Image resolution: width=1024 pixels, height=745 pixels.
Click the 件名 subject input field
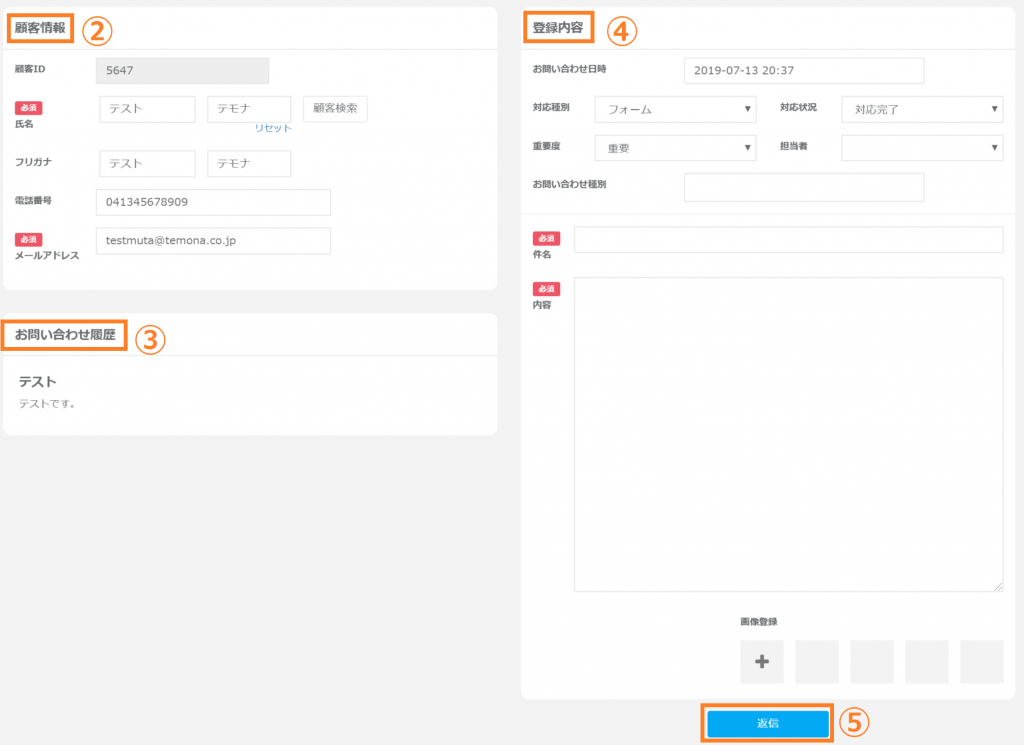click(x=788, y=240)
